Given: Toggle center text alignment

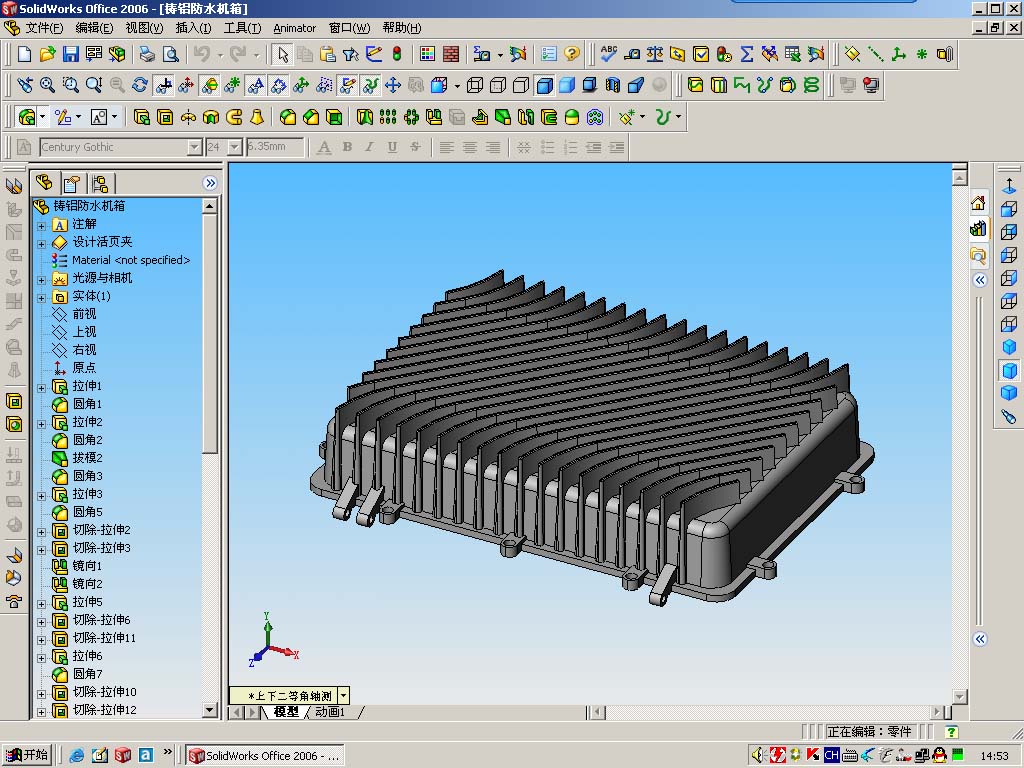Looking at the screenshot, I should pos(470,147).
